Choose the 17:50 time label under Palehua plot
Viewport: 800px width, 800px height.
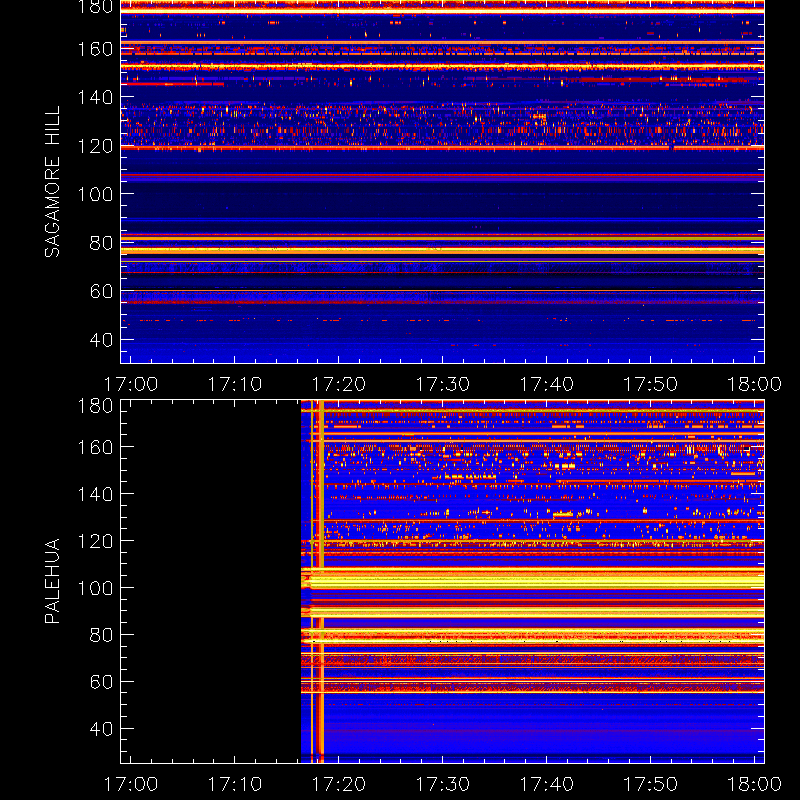651,784
